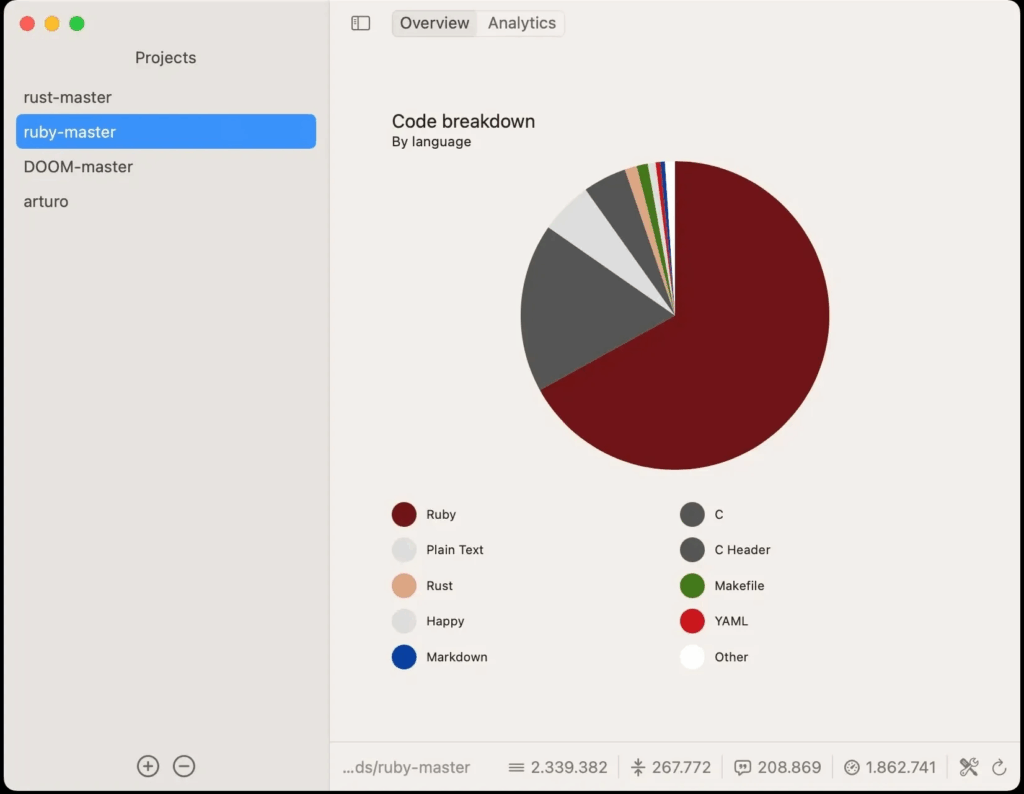Add a new project with plus button
The image size is (1024, 794).
[148, 766]
